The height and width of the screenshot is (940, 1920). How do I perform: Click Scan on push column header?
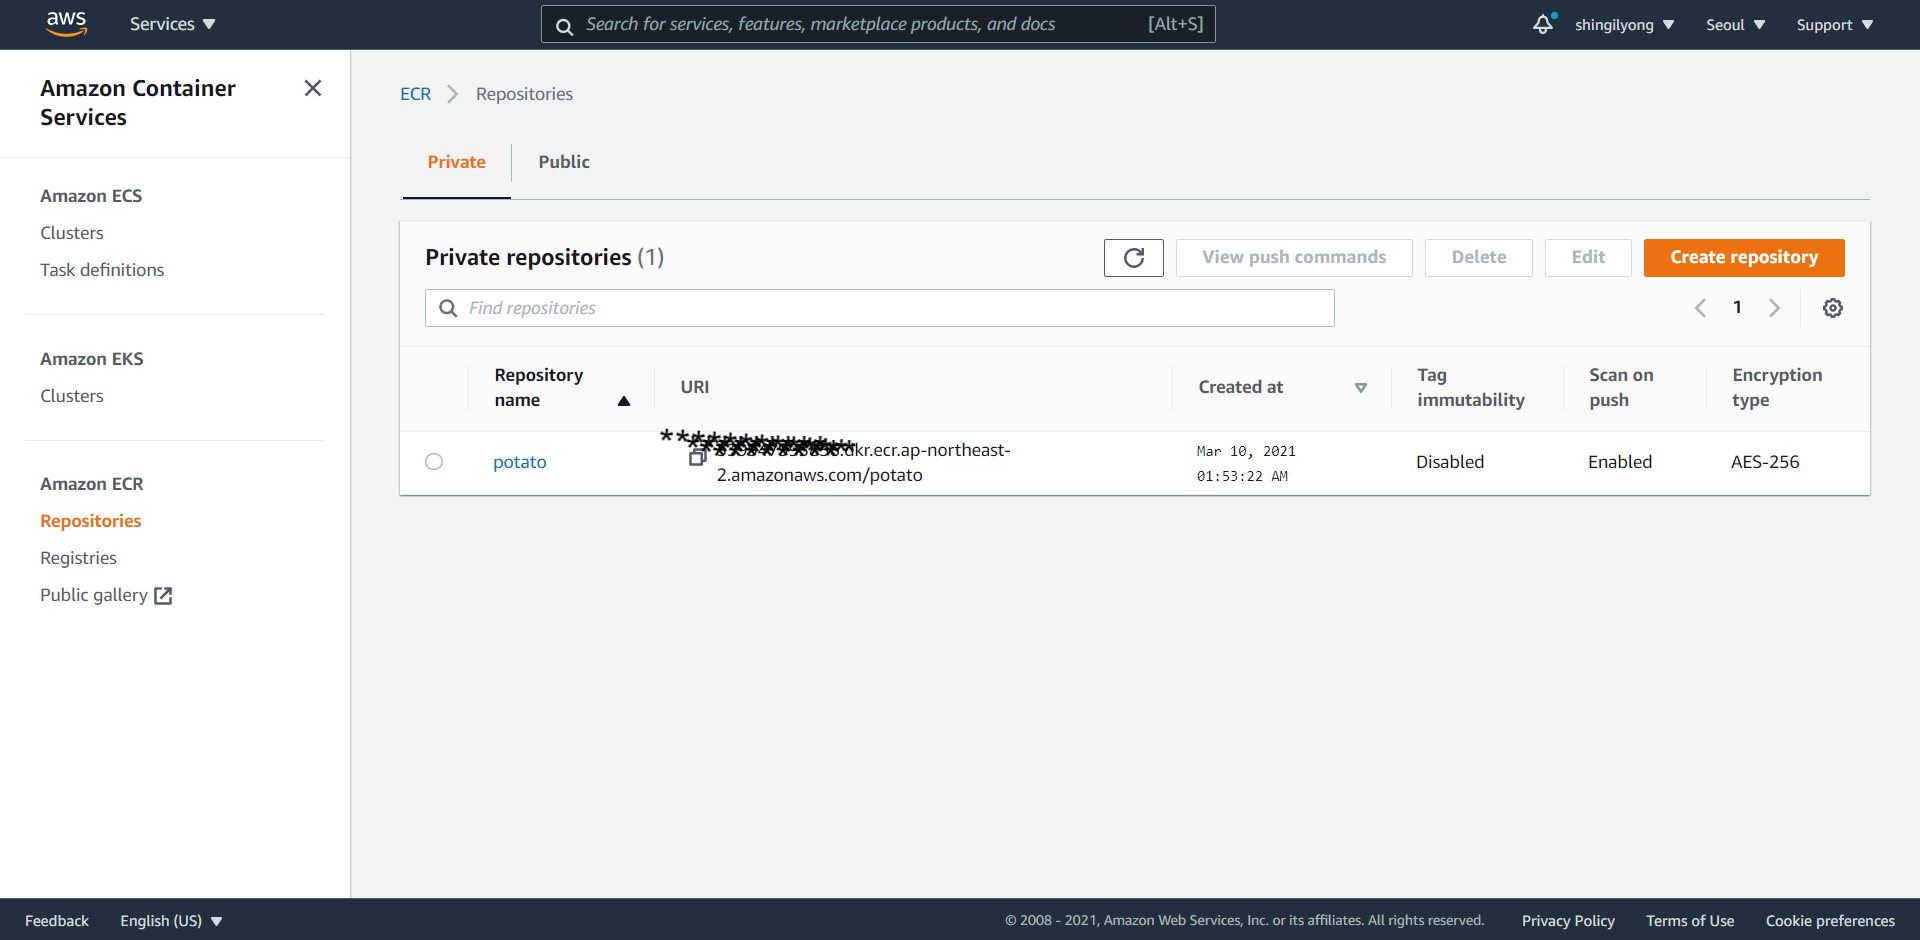click(1621, 388)
